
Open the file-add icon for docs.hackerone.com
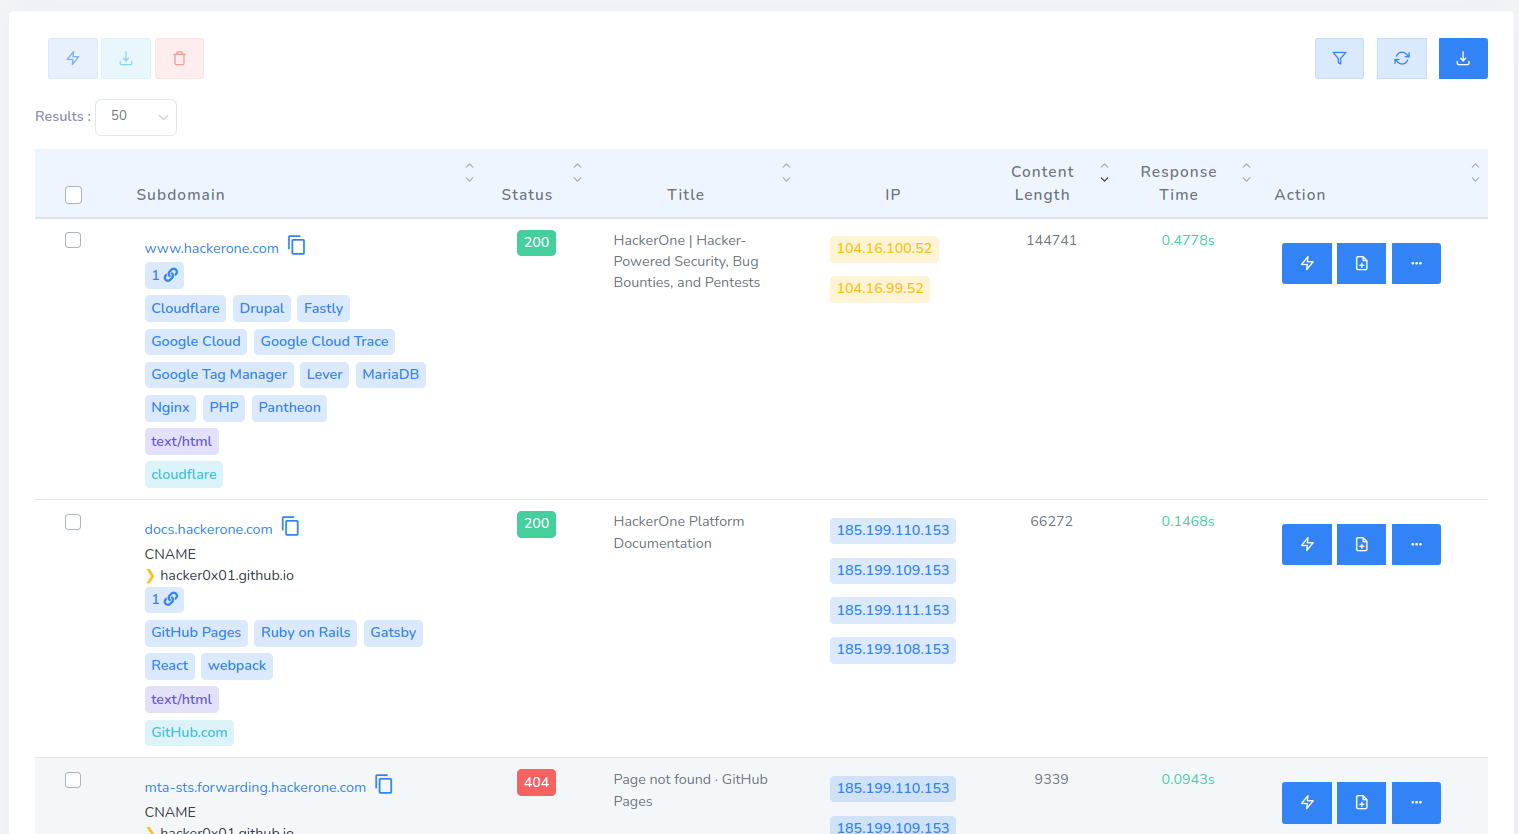1361,545
